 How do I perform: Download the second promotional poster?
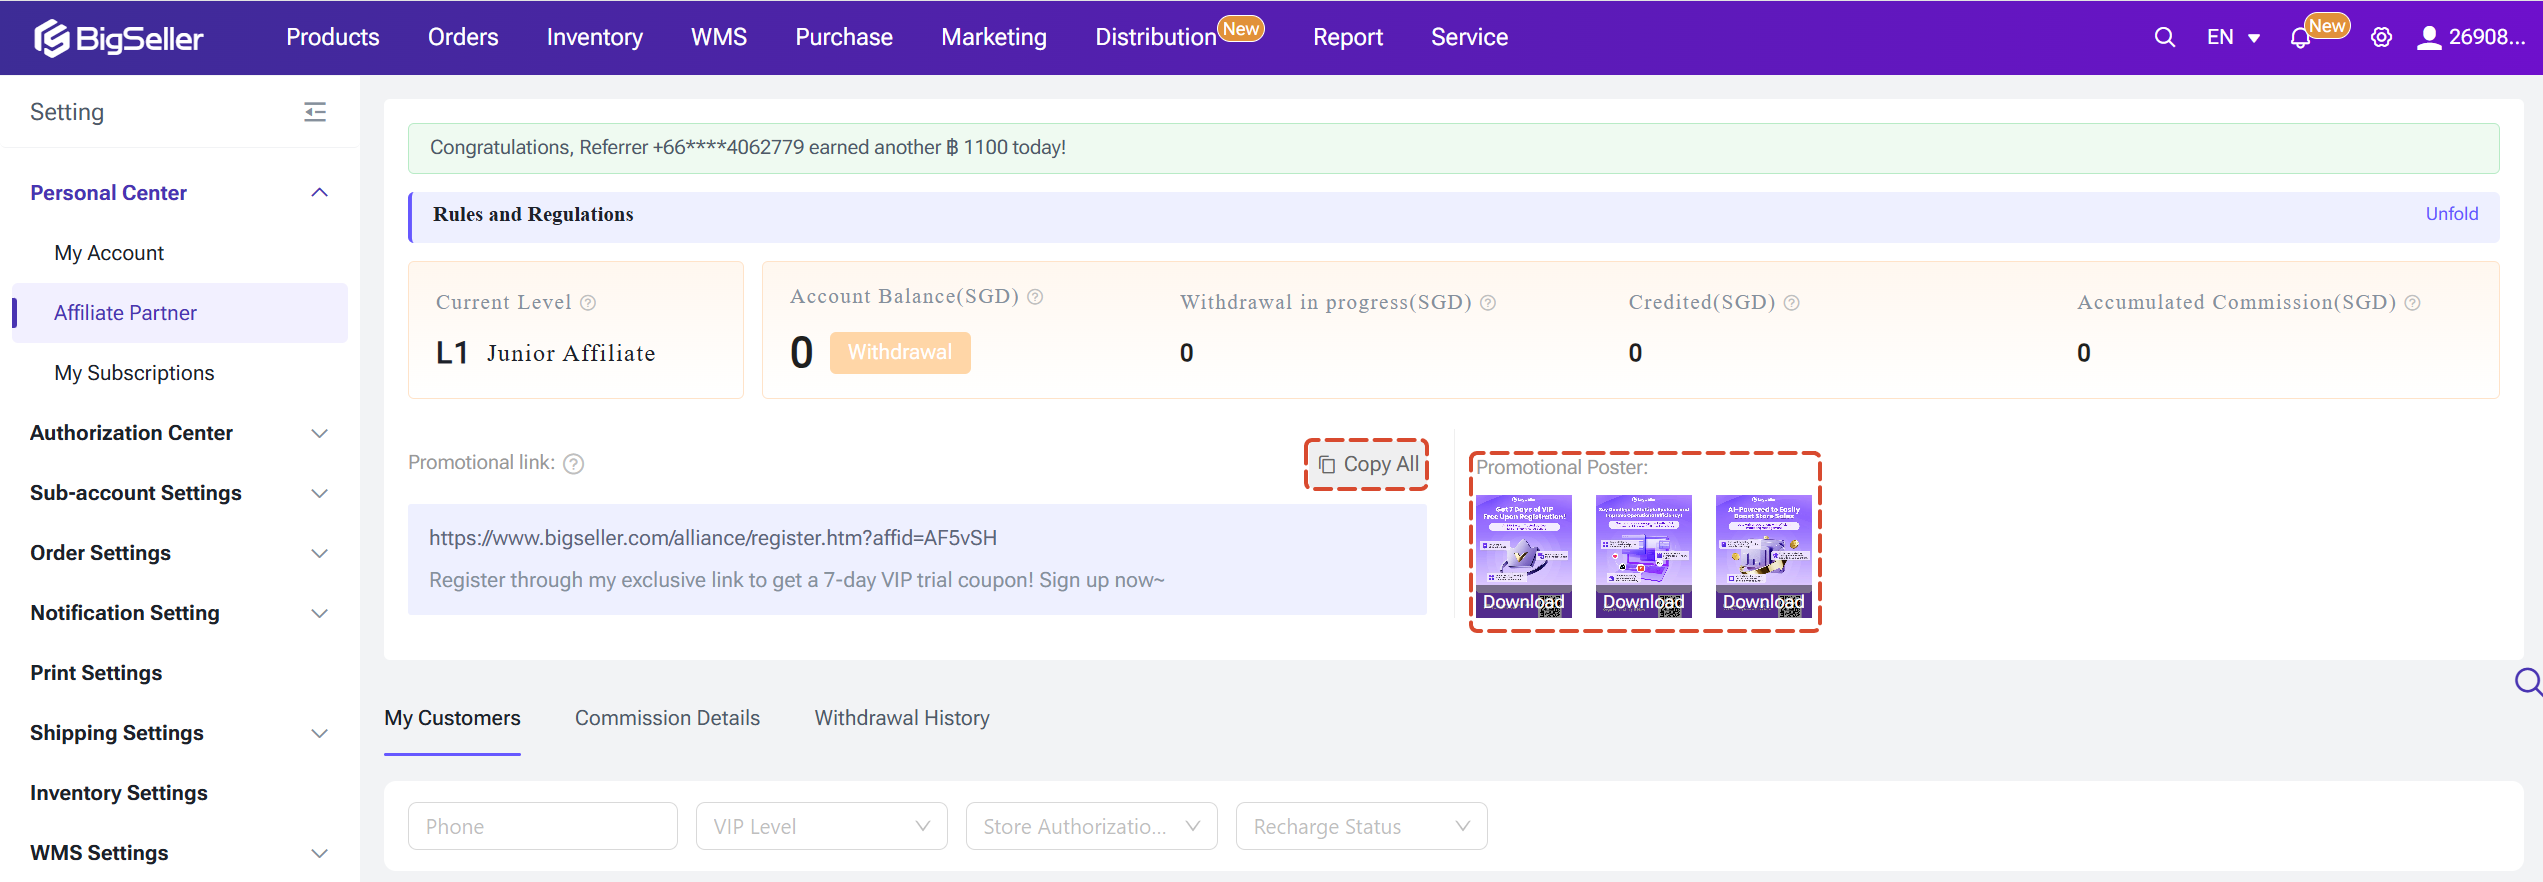click(1643, 602)
